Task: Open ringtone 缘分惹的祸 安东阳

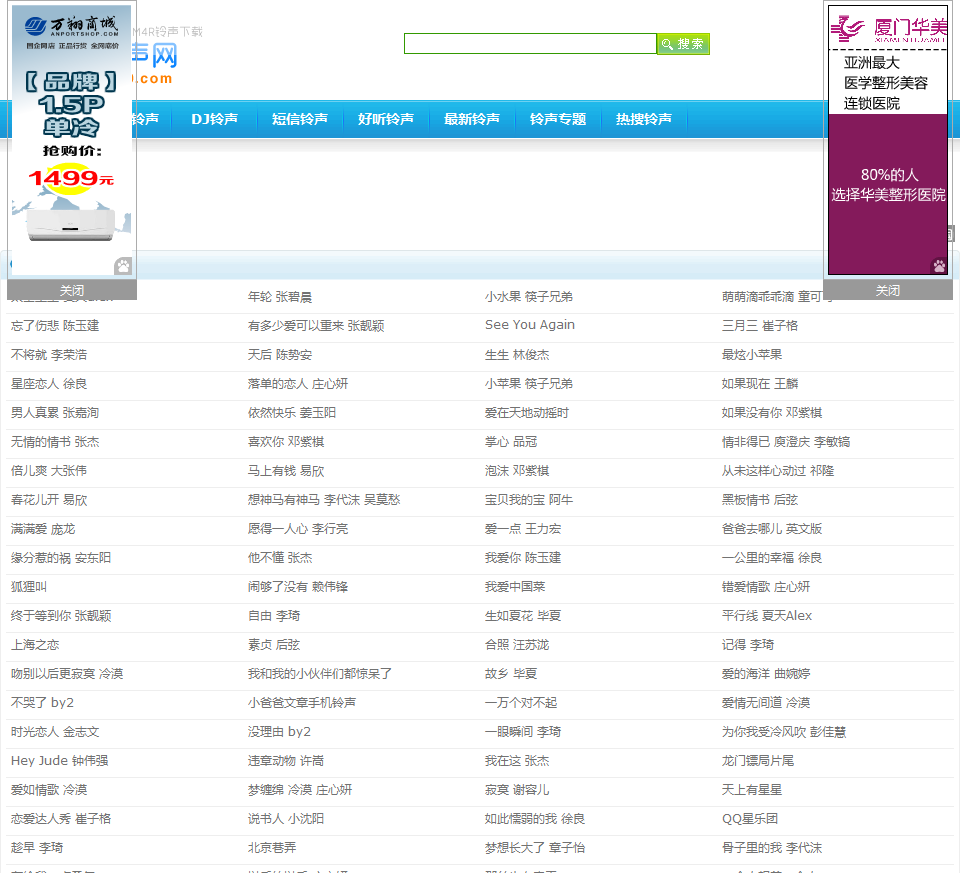Action: 61,558
